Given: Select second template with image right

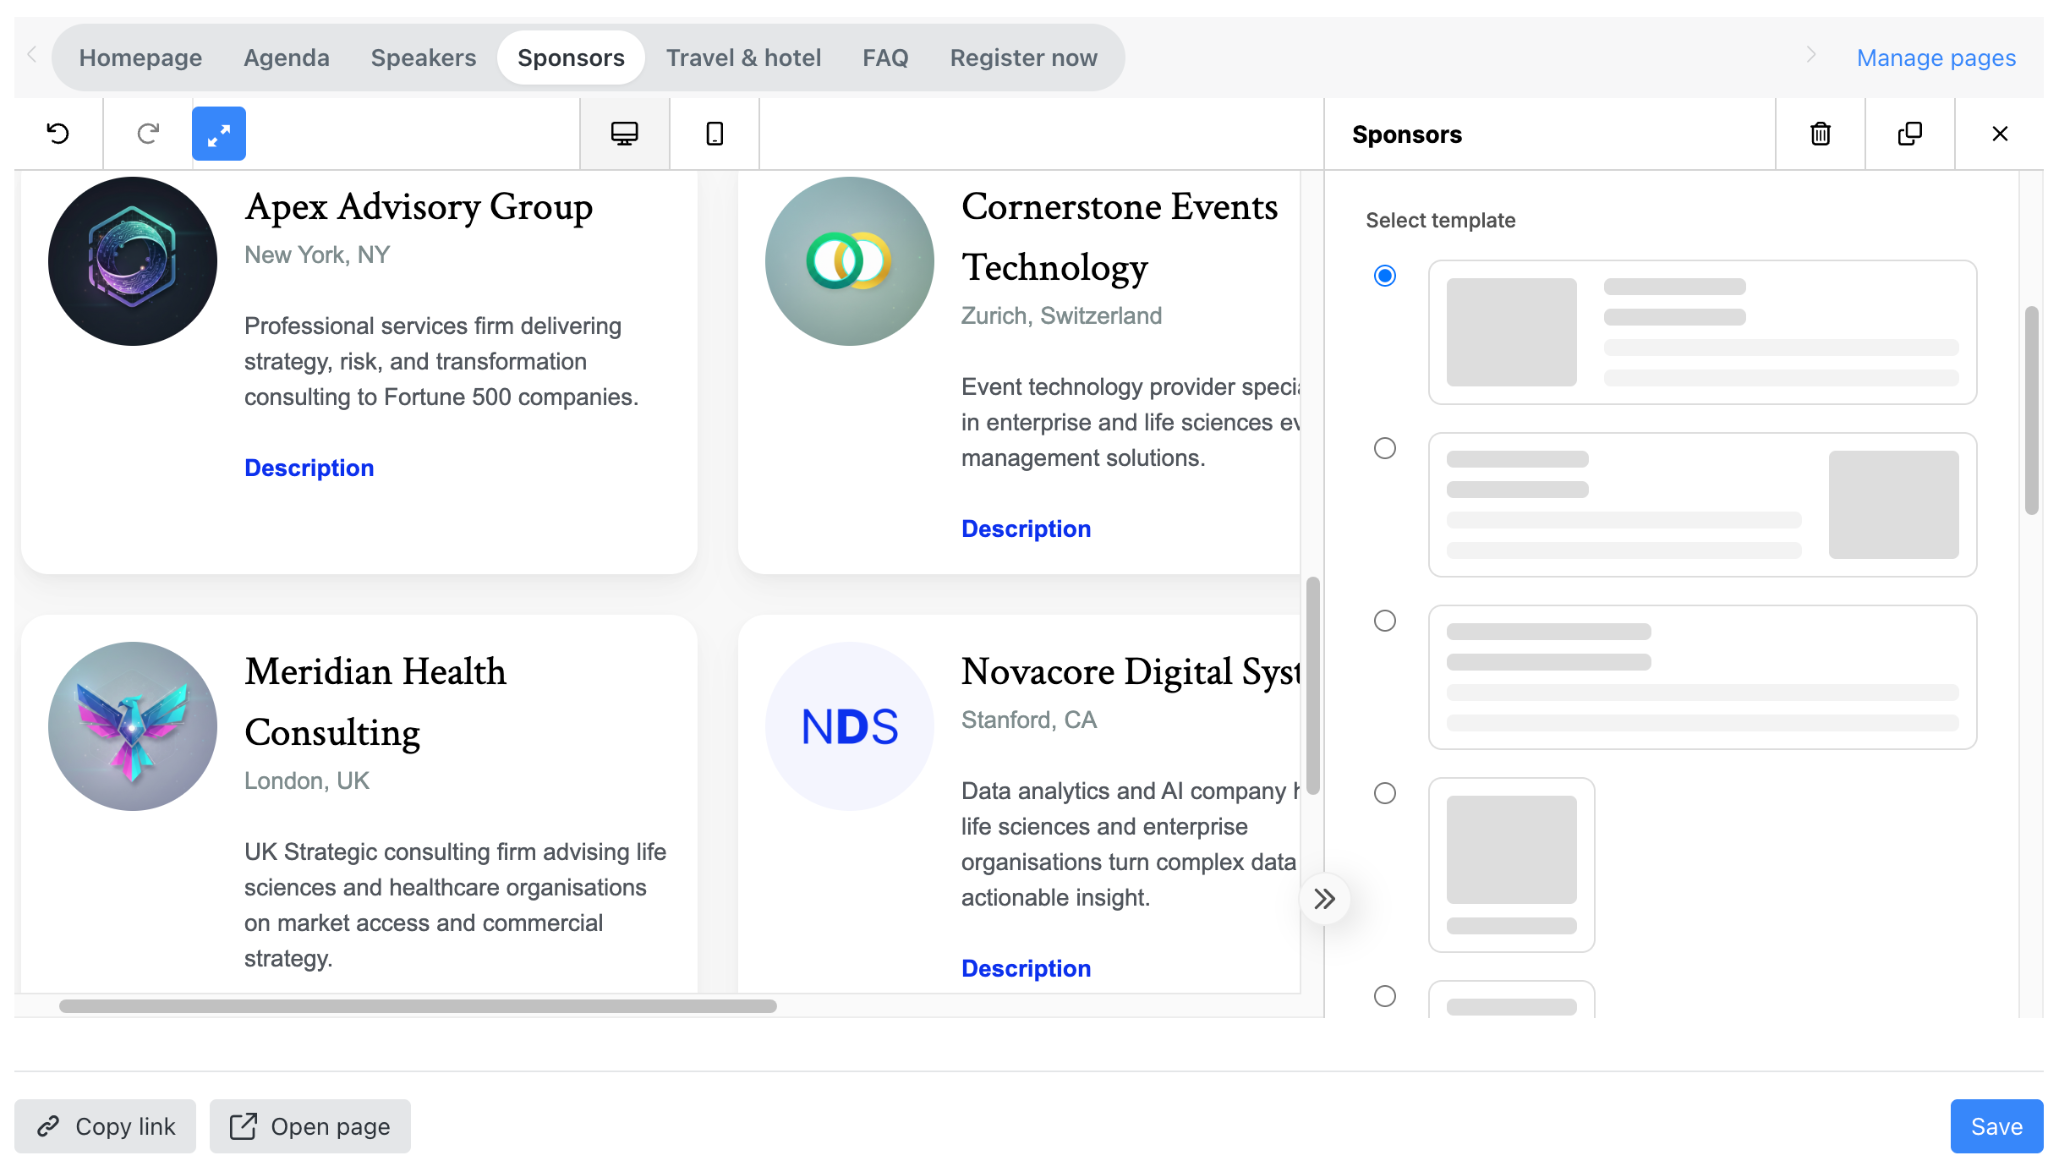Looking at the screenshot, I should pos(1385,448).
